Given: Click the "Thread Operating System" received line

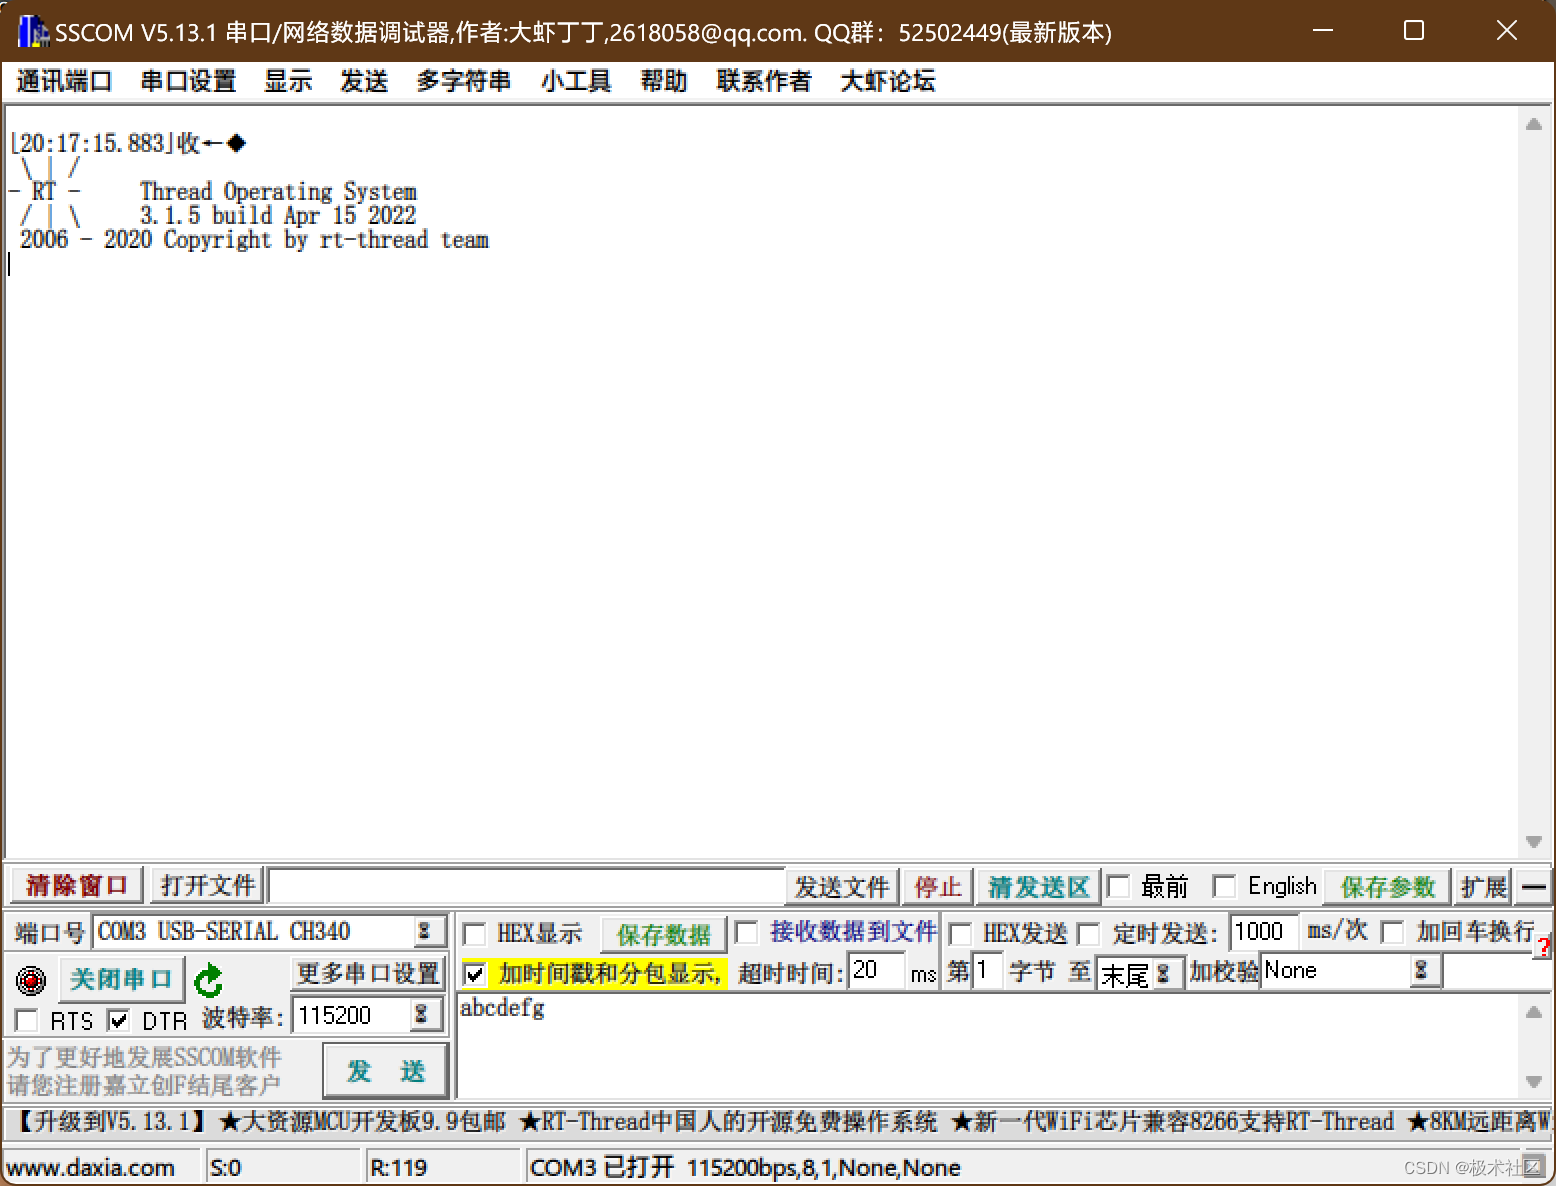Looking at the screenshot, I should pyautogui.click(x=278, y=191).
